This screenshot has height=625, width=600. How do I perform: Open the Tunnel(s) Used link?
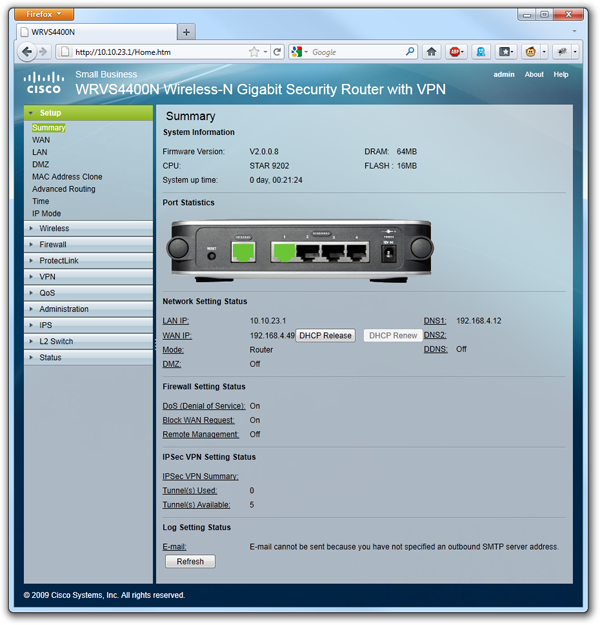coord(190,491)
